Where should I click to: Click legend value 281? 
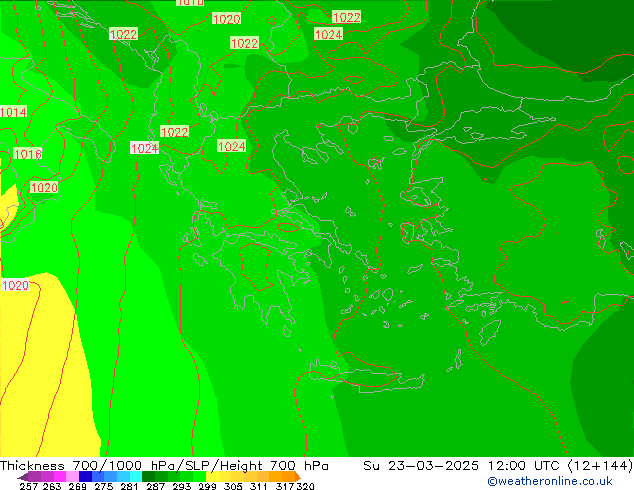[x=129, y=486]
